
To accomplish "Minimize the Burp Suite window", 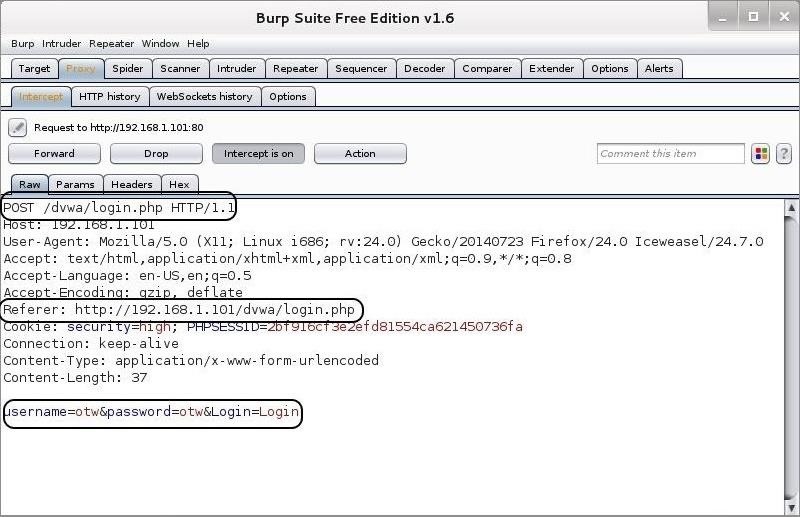I will pos(722,18).
